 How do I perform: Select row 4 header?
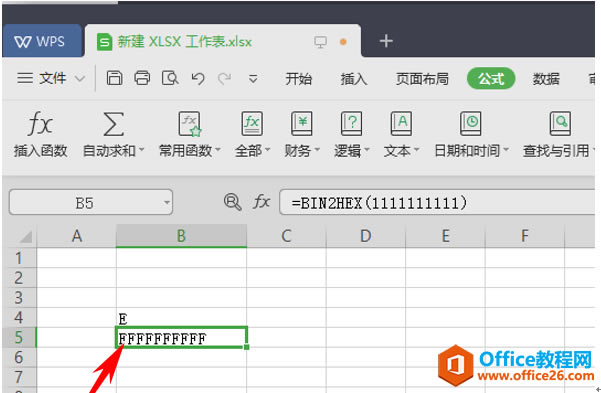[18, 318]
